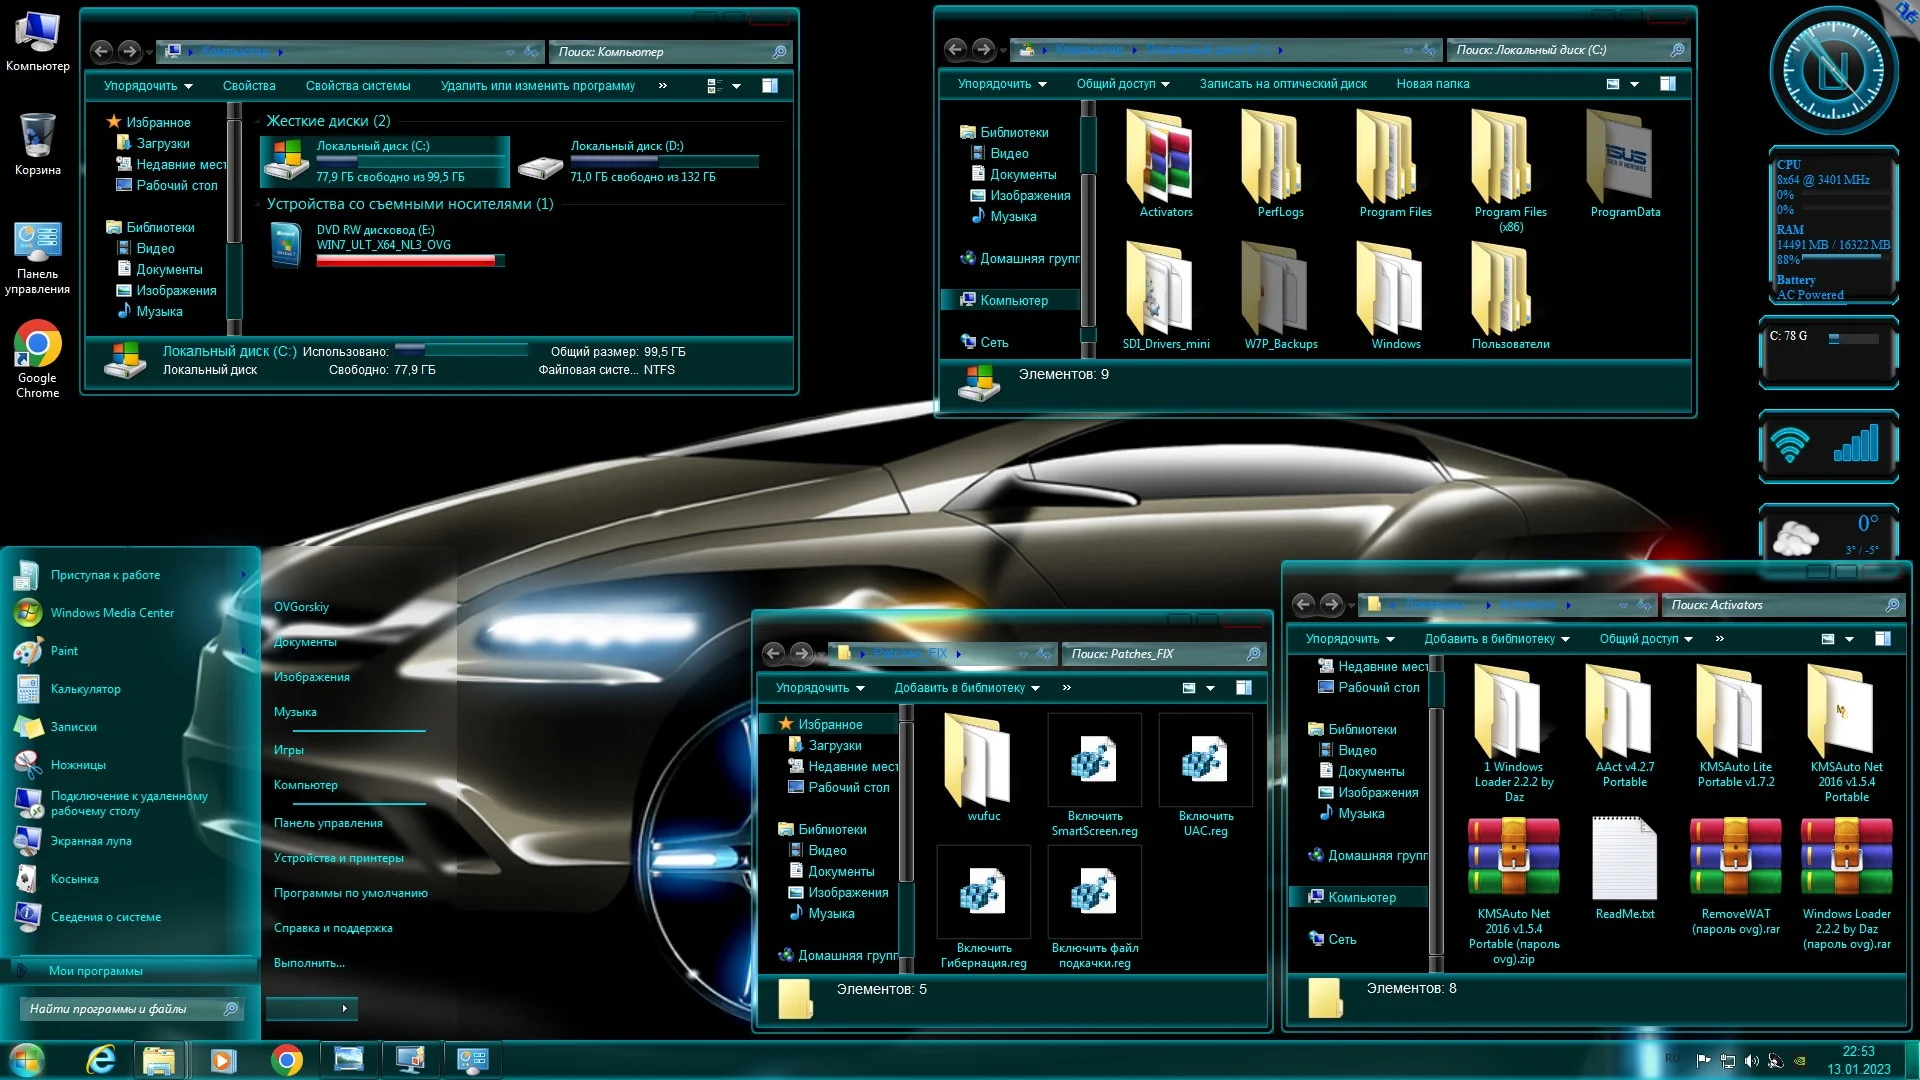This screenshot has height=1080, width=1920.
Task: Toggle preview pane in the Computer window
Action: click(x=770, y=86)
